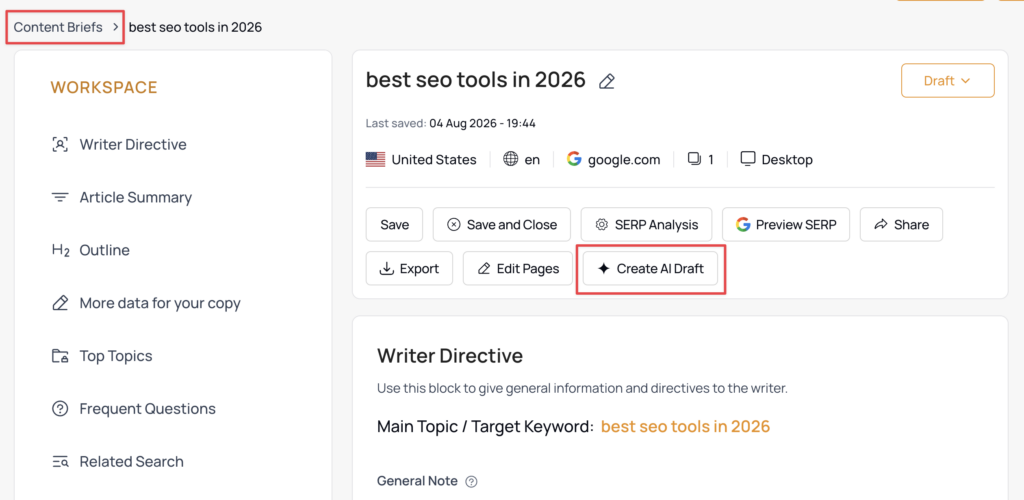
Task: Click the pencil icon beside brief title
Action: click(x=607, y=81)
